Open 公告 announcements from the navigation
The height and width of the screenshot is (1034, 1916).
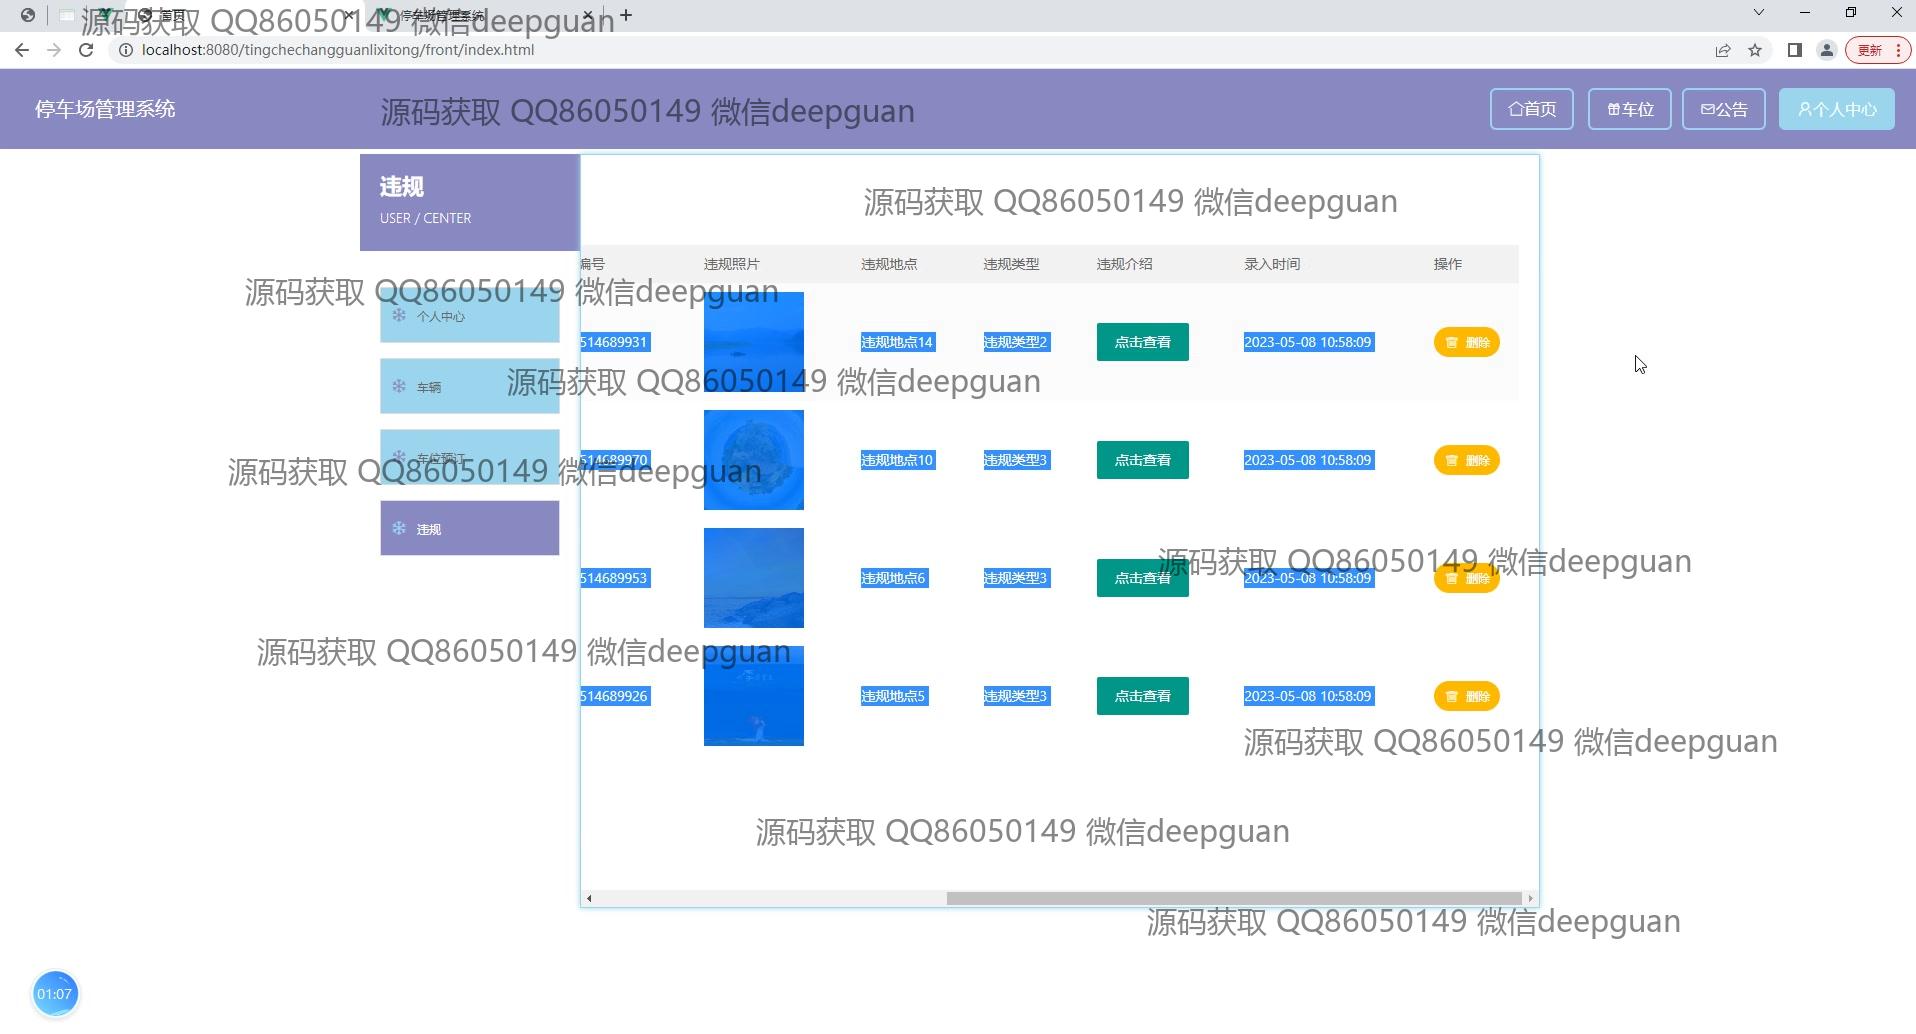[1723, 109]
